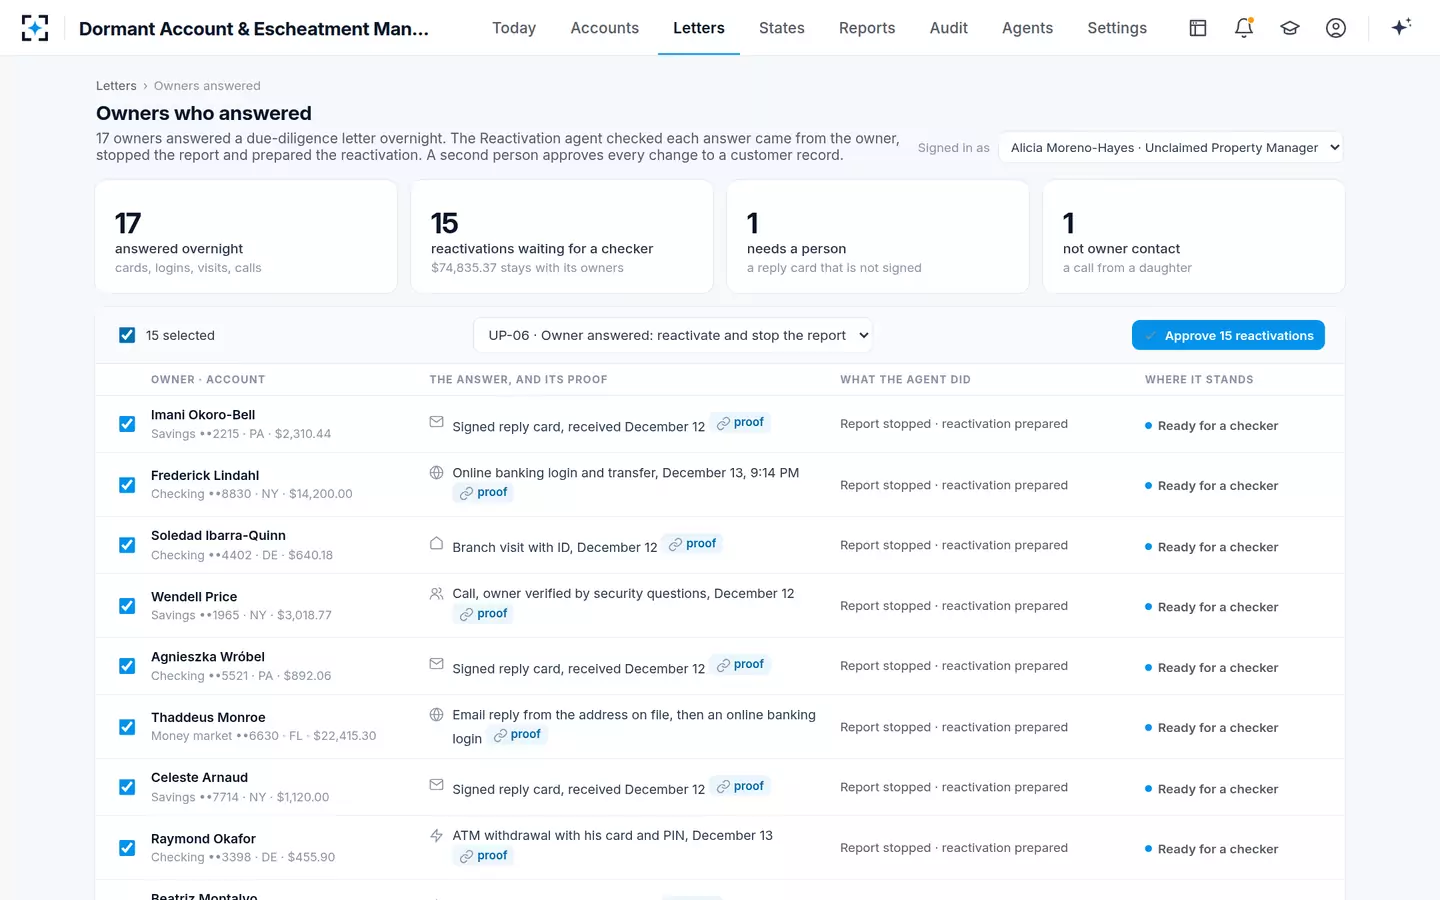This screenshot has height=900, width=1440.
Task: Open the Audit tab
Action: pyautogui.click(x=949, y=28)
